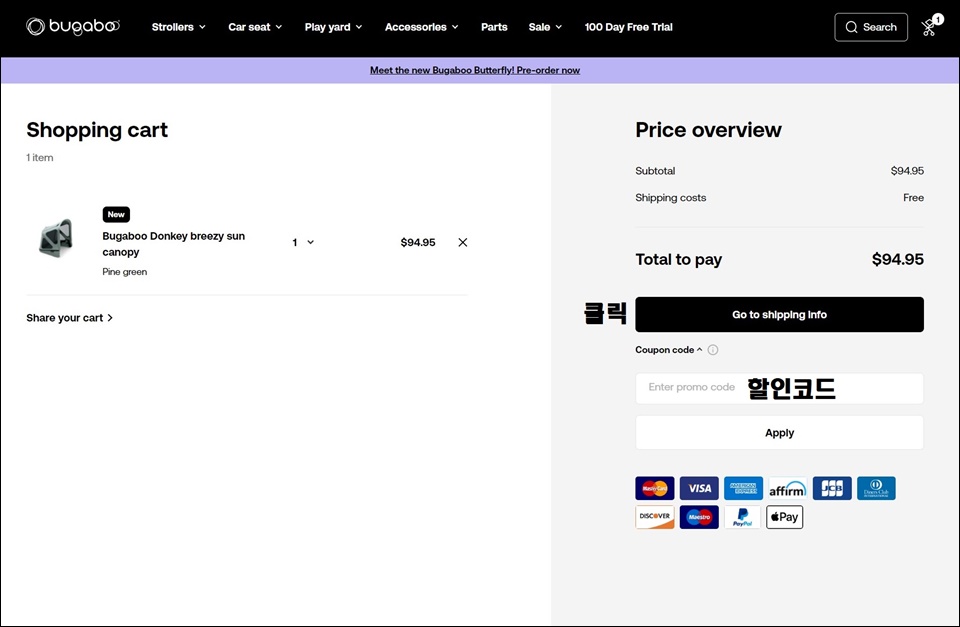The width and height of the screenshot is (960, 627).
Task: Select the American Express payment icon
Action: coord(743,488)
